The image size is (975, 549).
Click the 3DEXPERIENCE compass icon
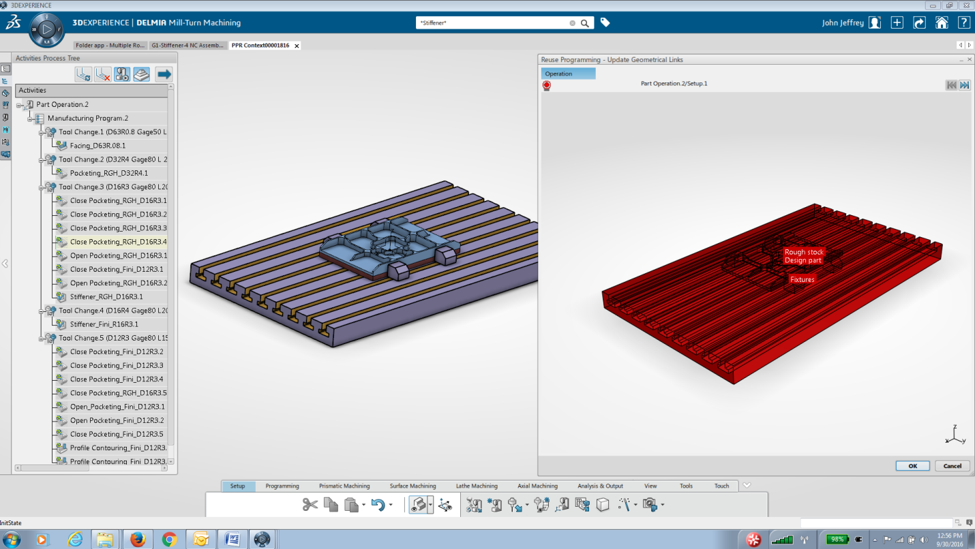point(46,30)
